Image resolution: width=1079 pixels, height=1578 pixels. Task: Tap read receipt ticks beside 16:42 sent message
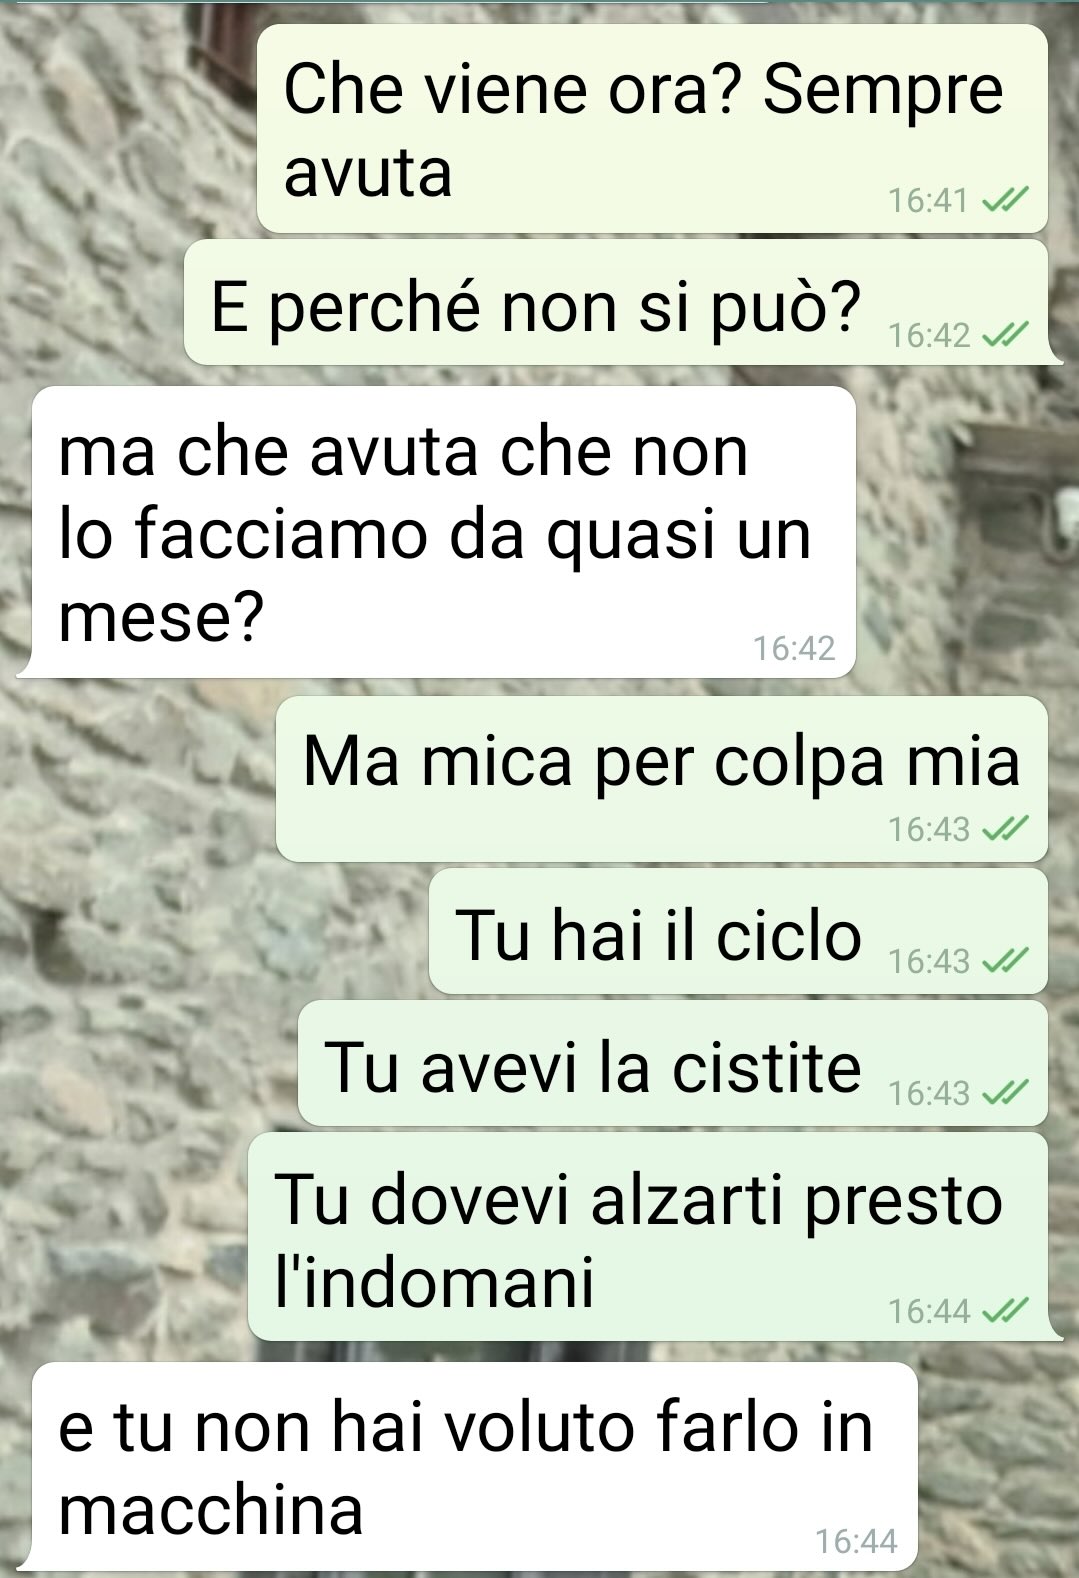pyautogui.click(x=1004, y=335)
